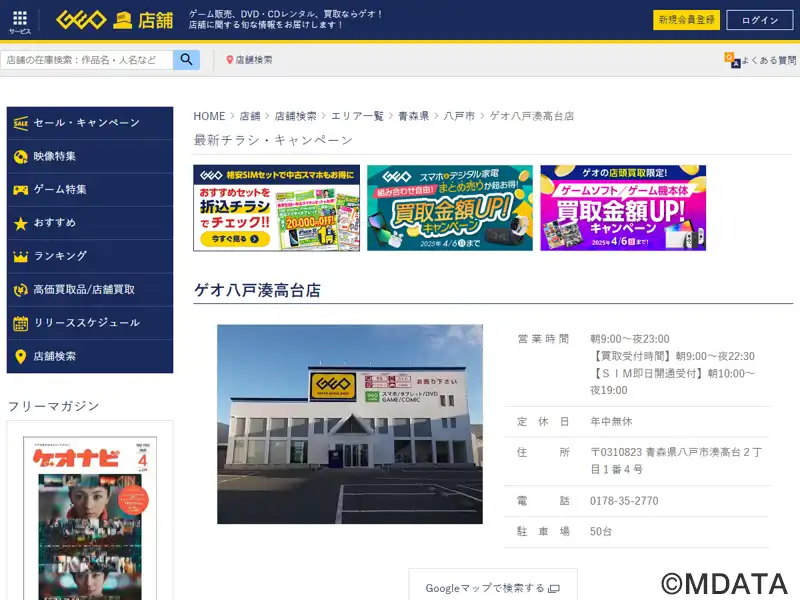
Task: Click the ランキング crown icon
Action: click(20, 256)
